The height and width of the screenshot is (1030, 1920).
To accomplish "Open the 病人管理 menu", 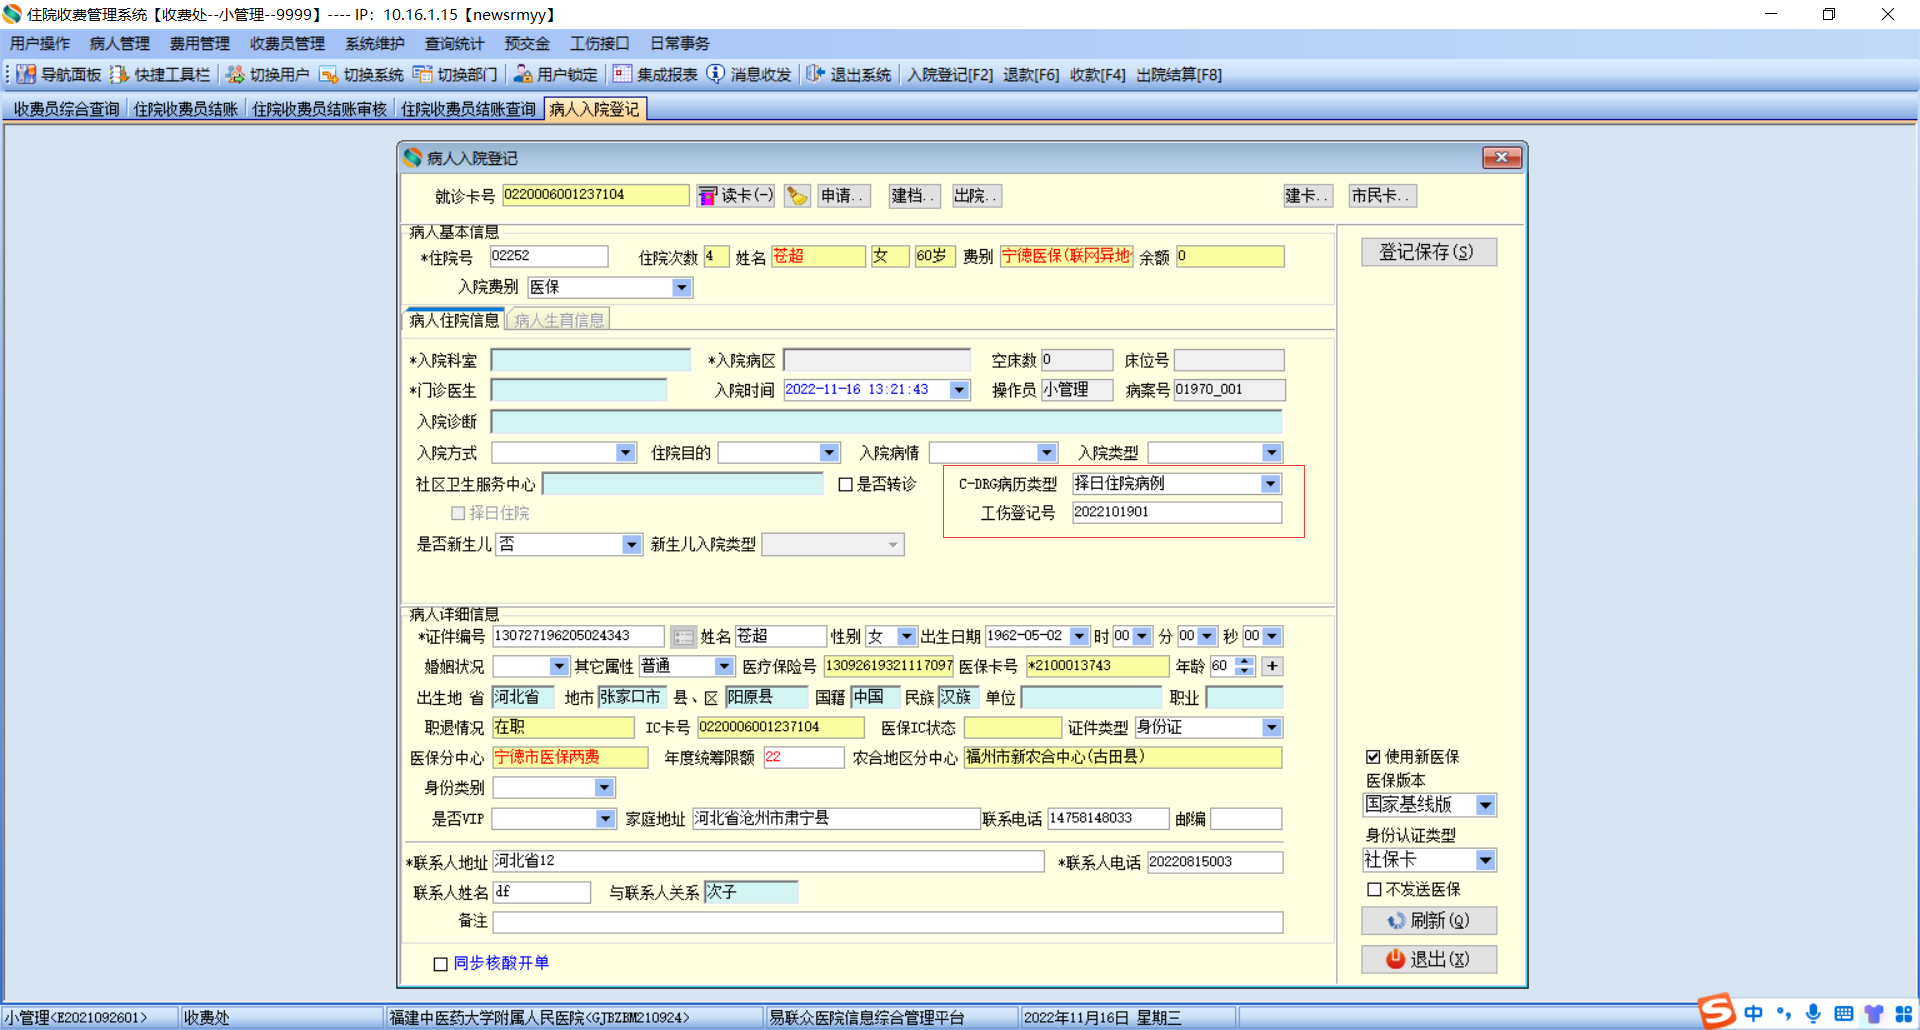I will coord(120,44).
